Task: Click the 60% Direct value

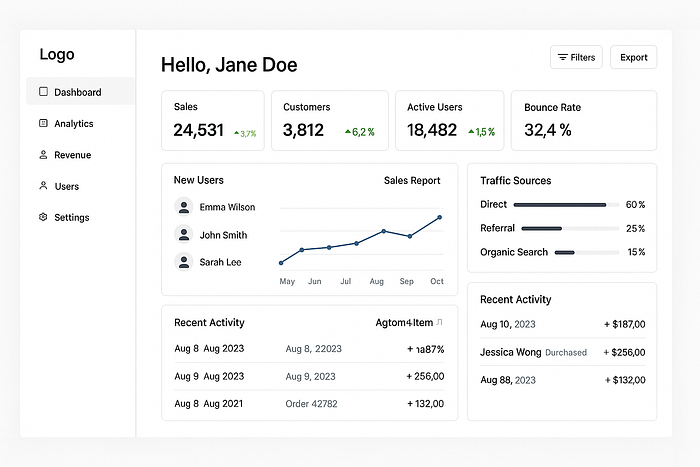Action: click(635, 204)
